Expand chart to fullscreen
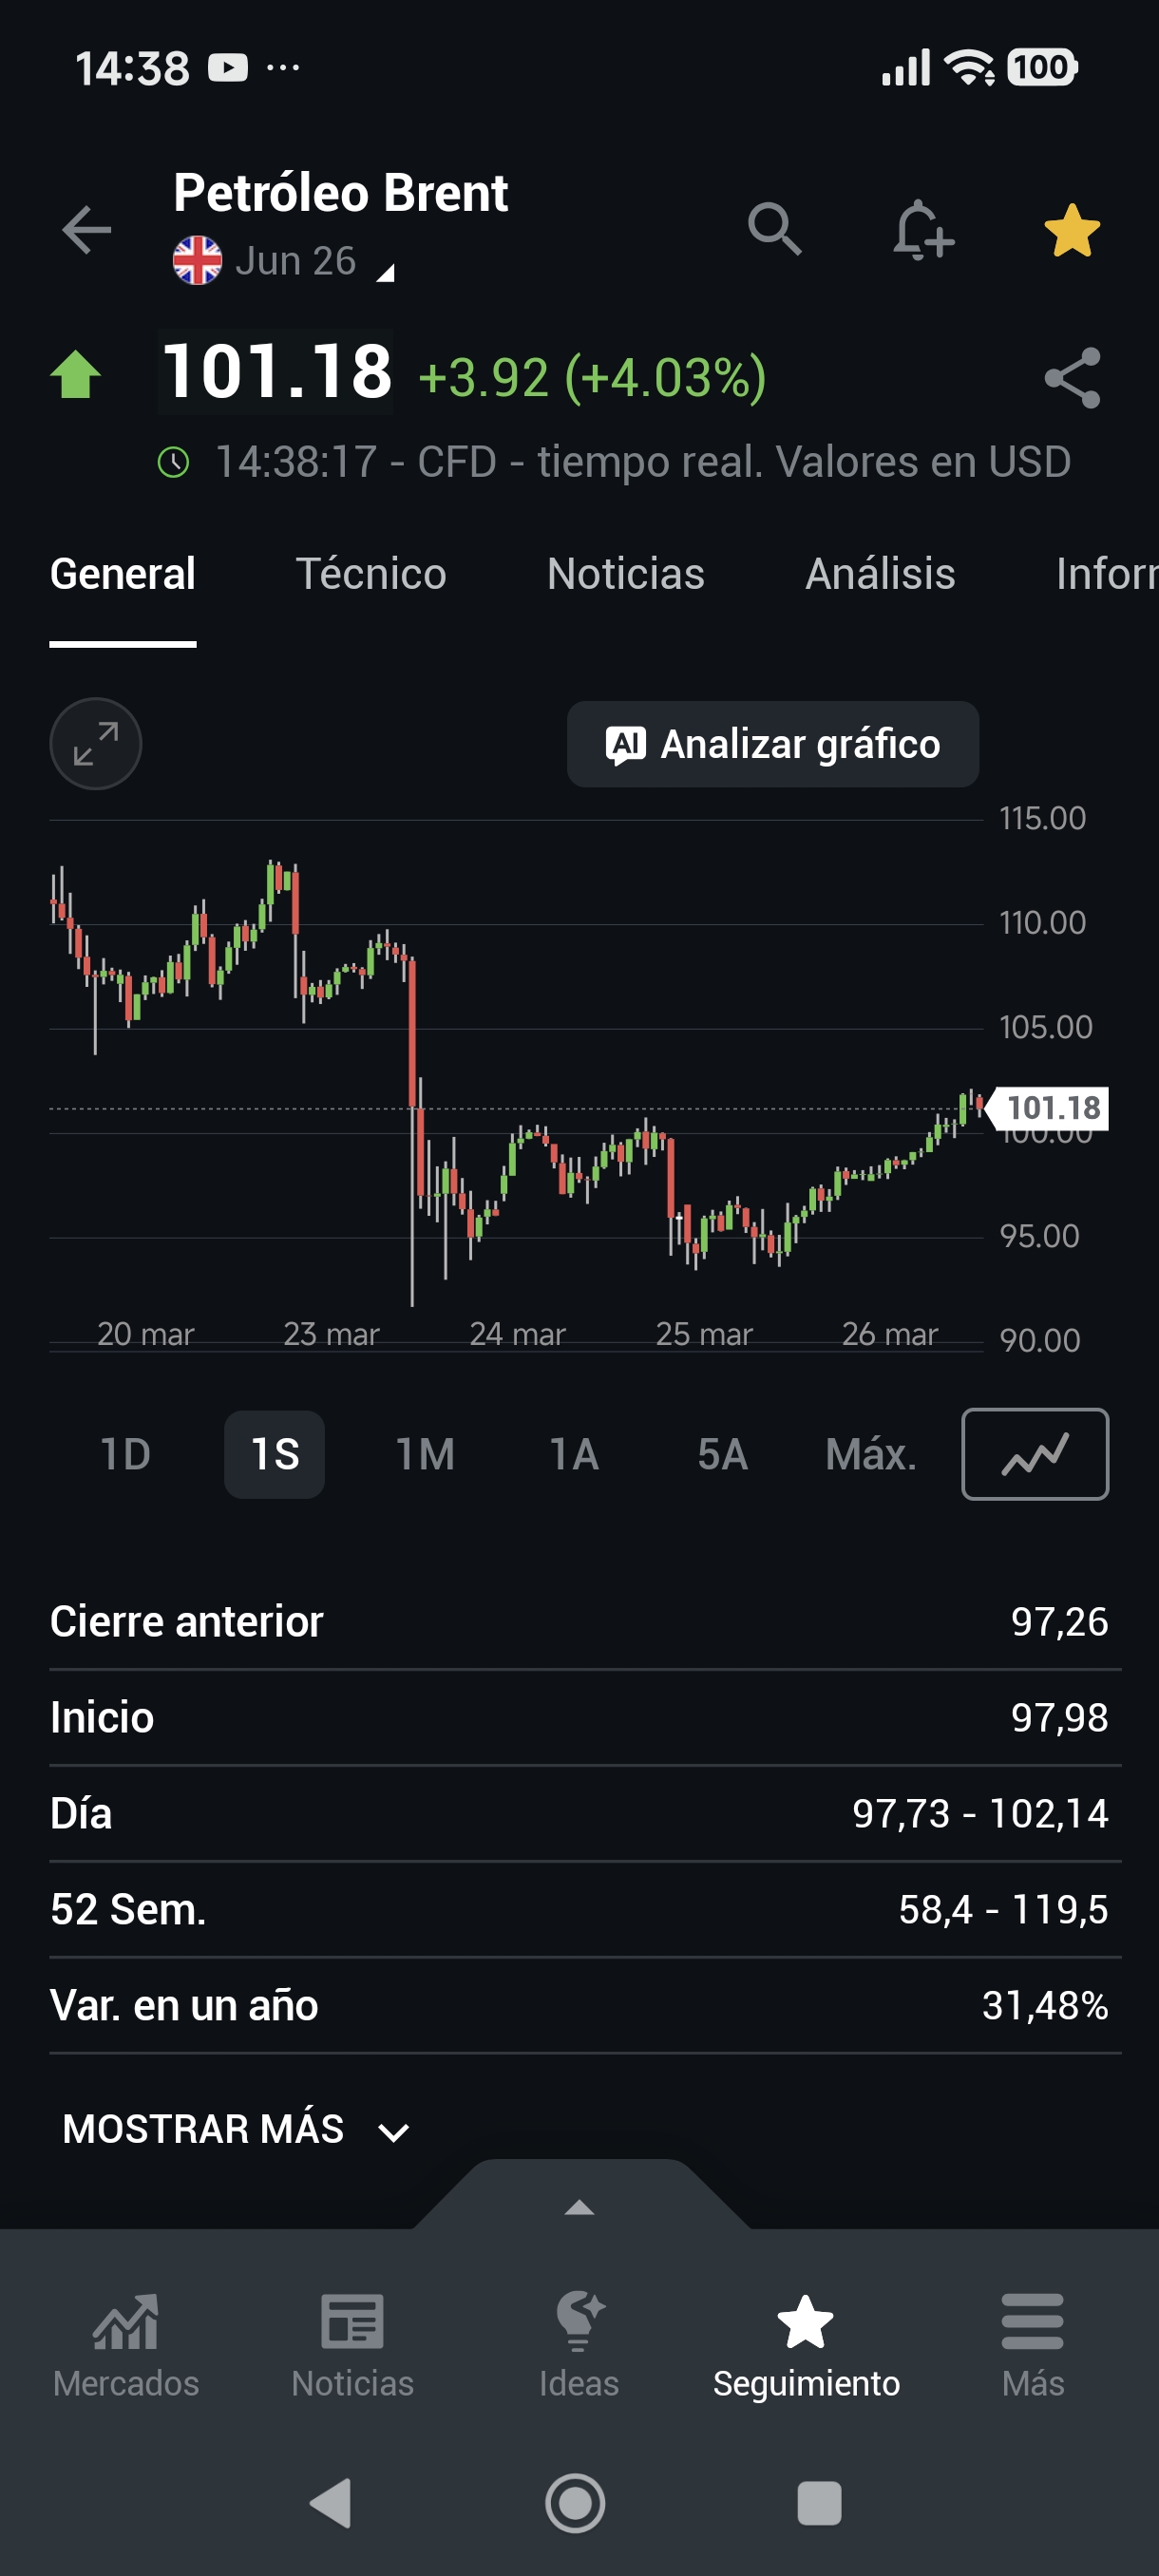 pos(96,744)
